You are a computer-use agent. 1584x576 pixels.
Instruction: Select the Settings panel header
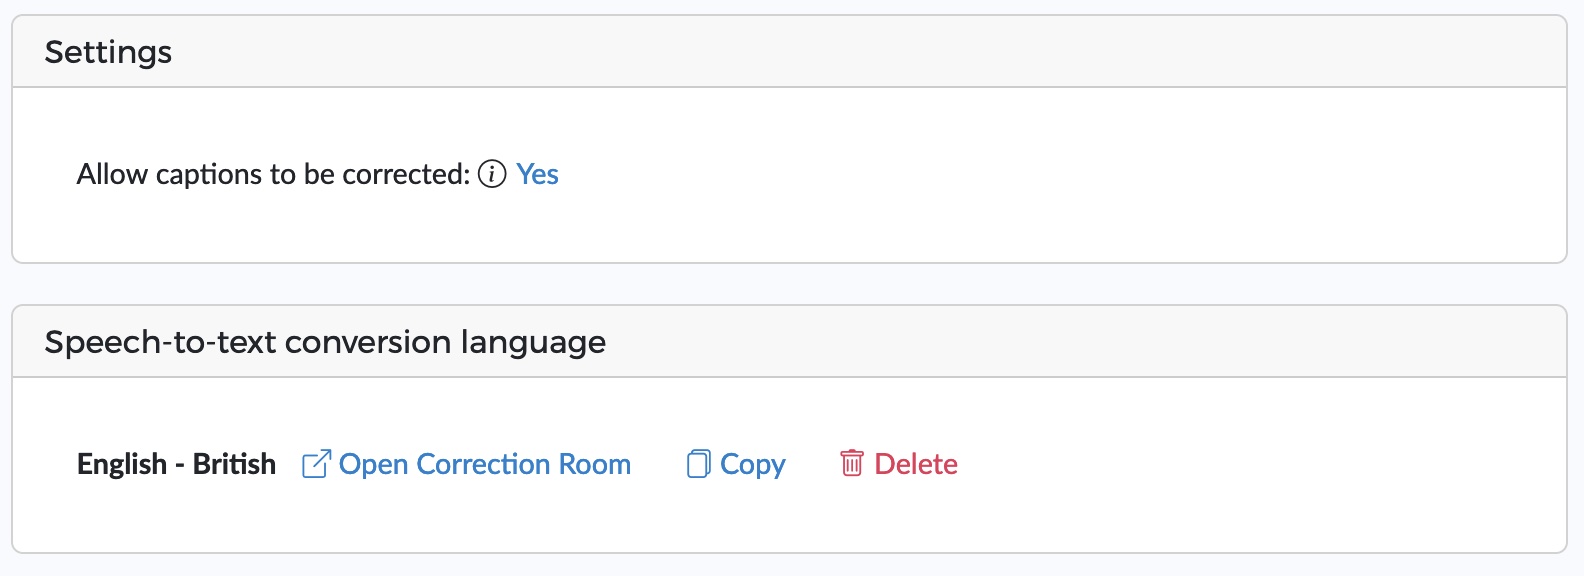tap(789, 52)
